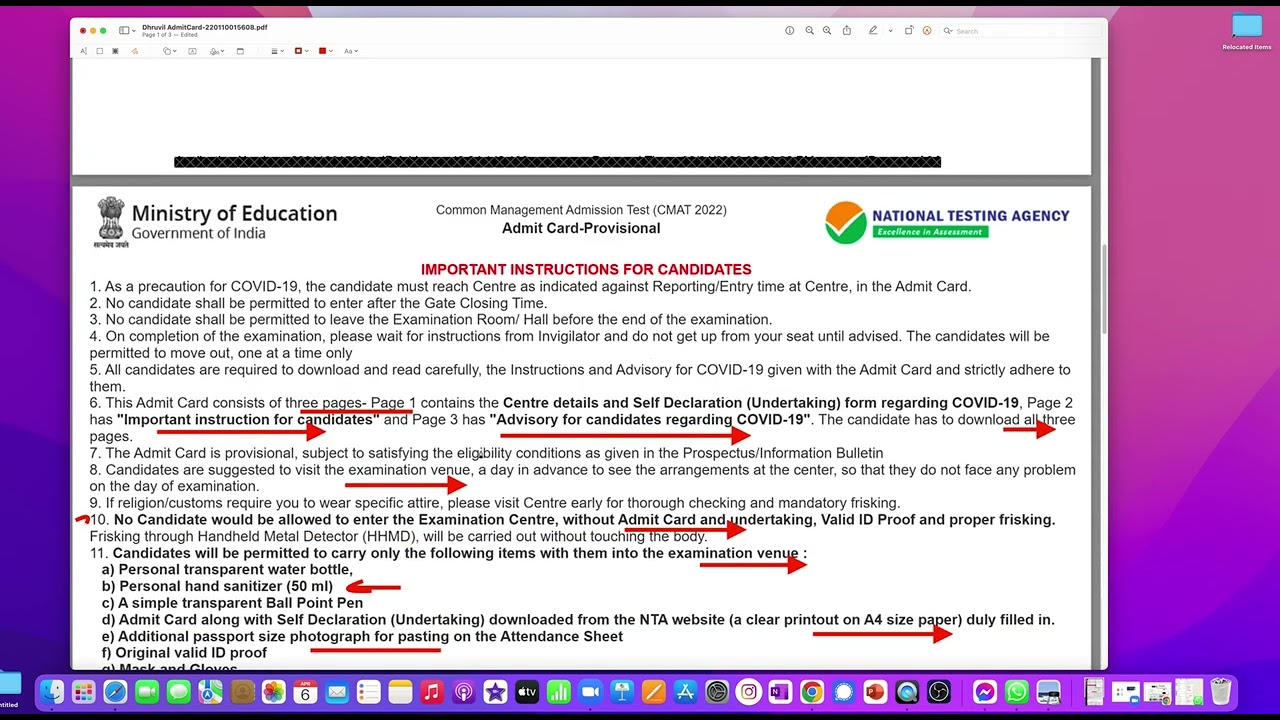Viewport: 1280px width, 720px height.
Task: Zoom out of the PDF page
Action: pyautogui.click(x=809, y=31)
